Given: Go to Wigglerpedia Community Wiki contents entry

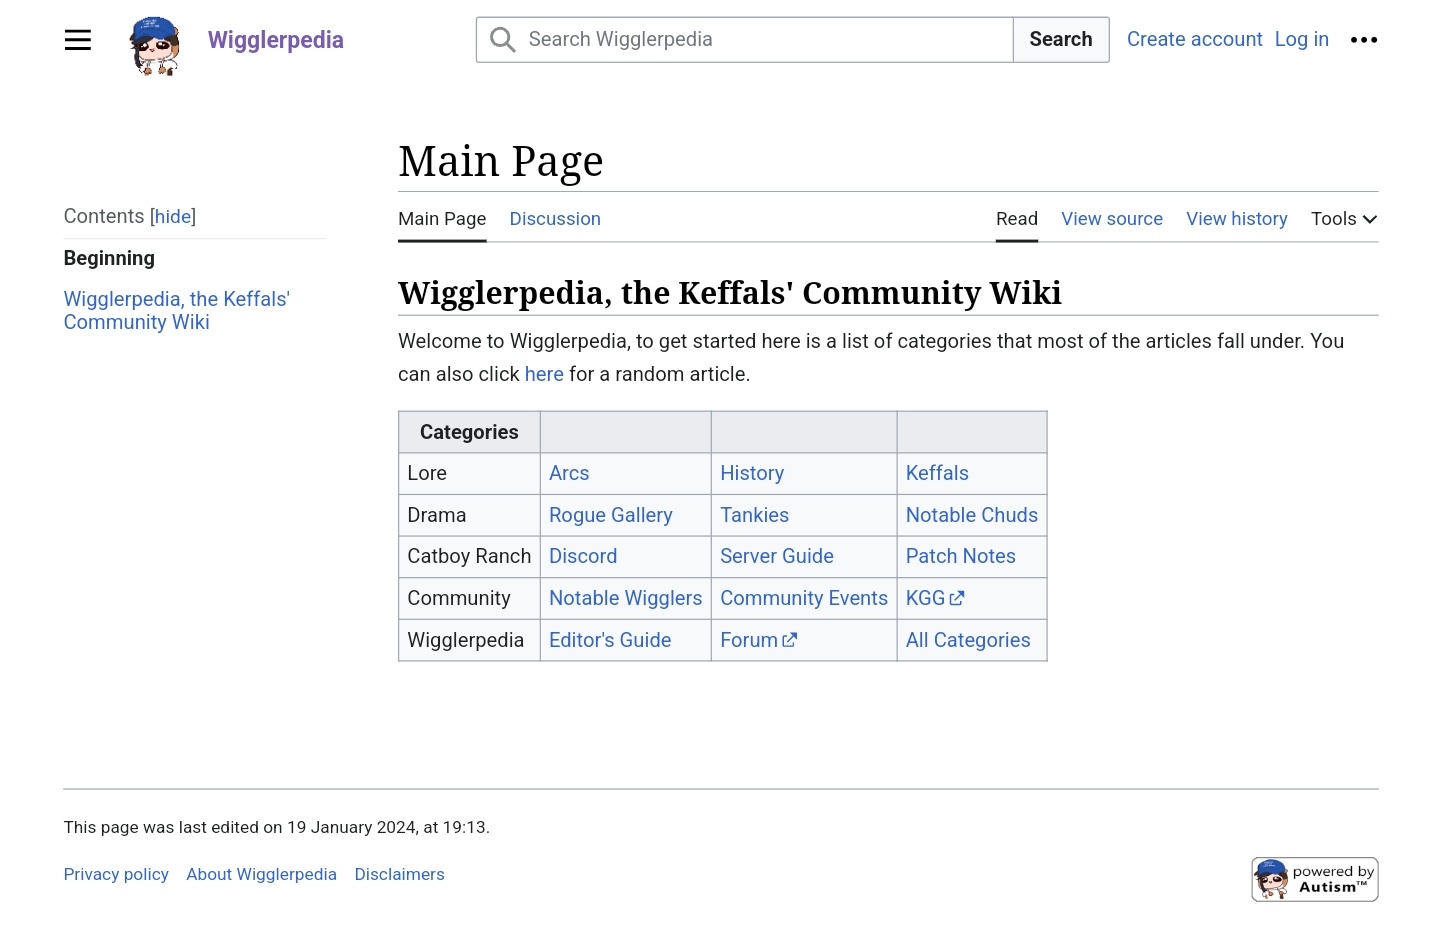Looking at the screenshot, I should (177, 310).
